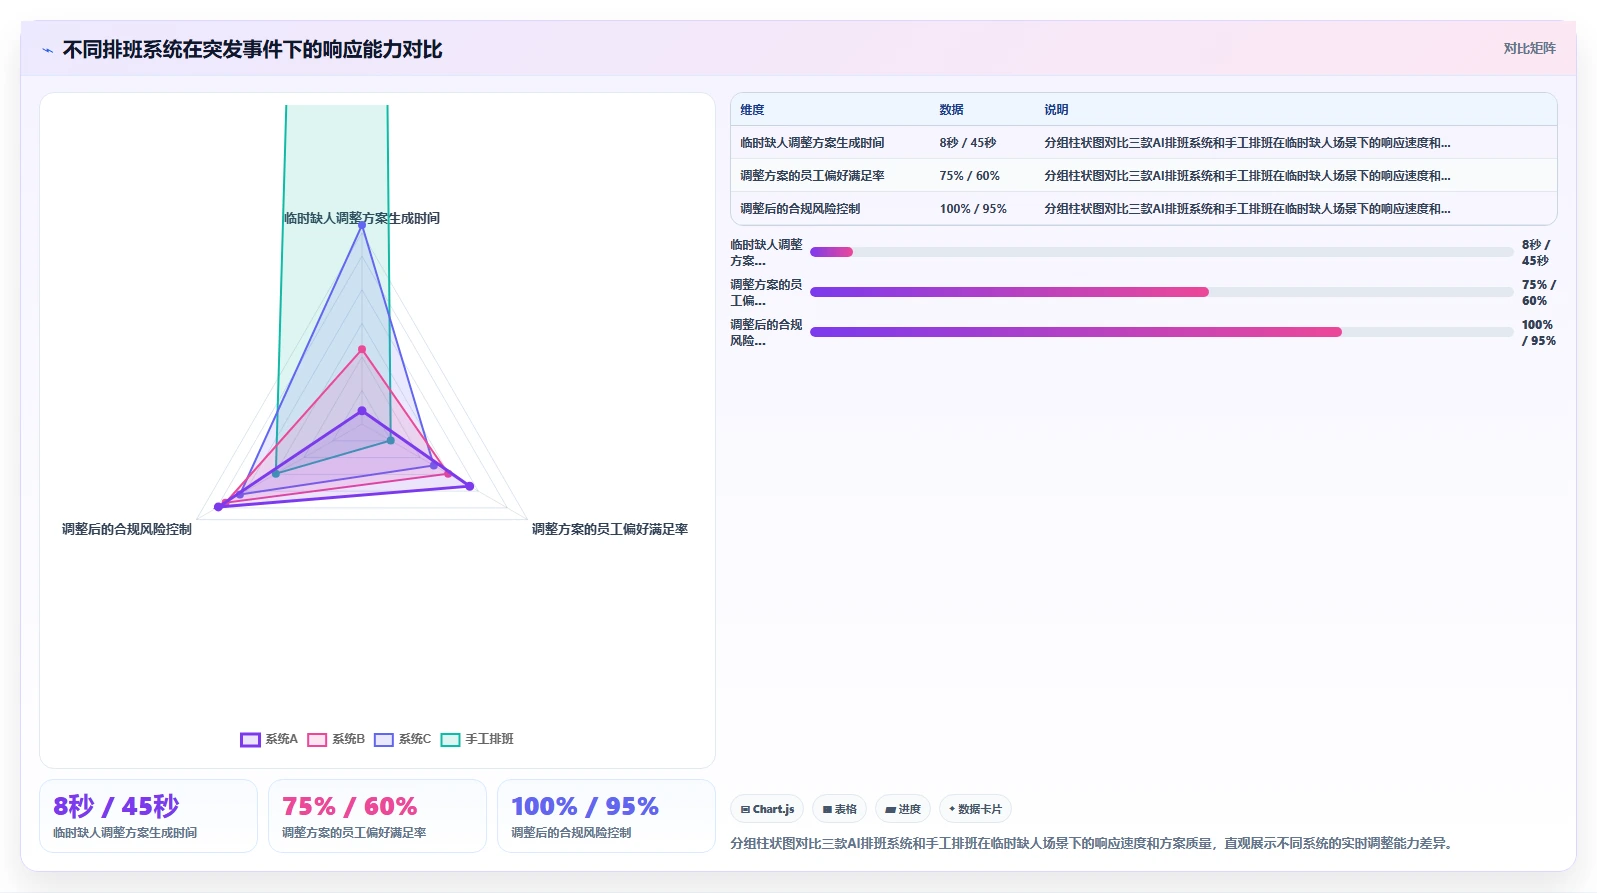Click radar axis label 调整方案的员工偏好满足率

pos(610,529)
